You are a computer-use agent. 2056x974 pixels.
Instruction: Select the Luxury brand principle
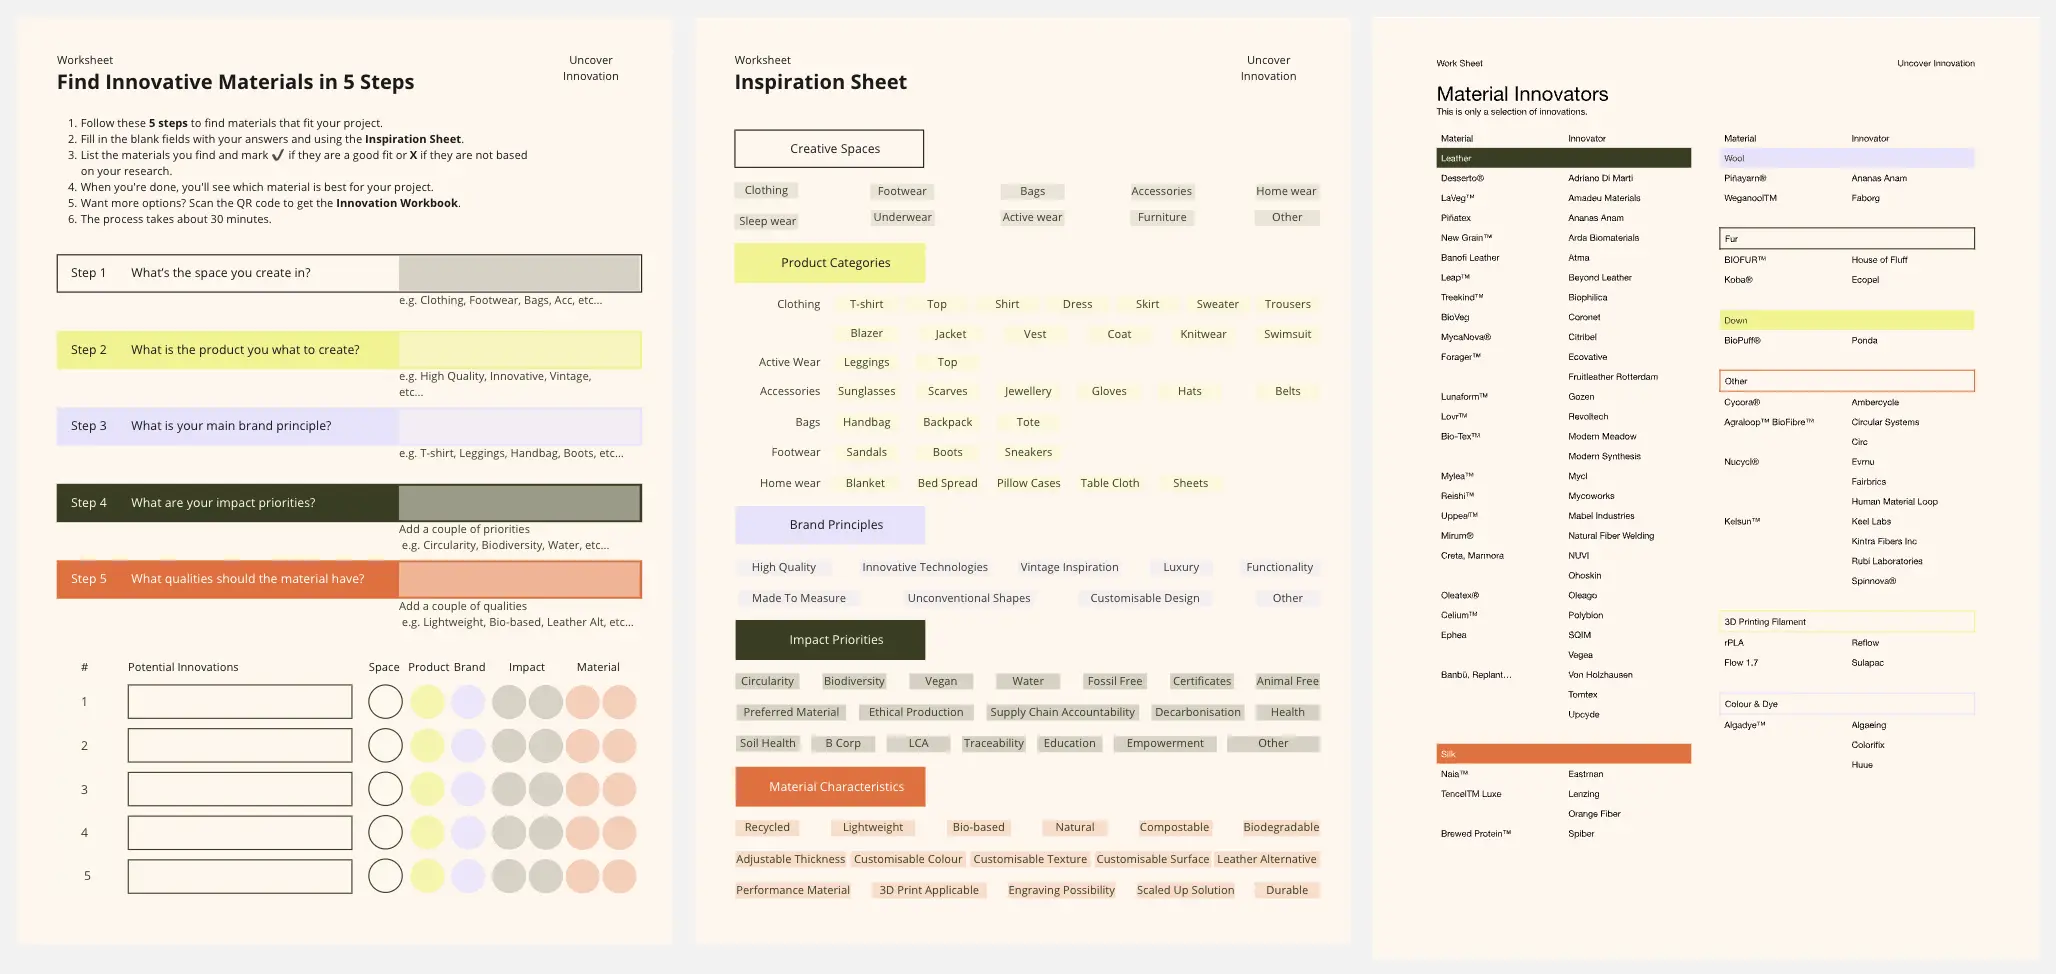1181,567
